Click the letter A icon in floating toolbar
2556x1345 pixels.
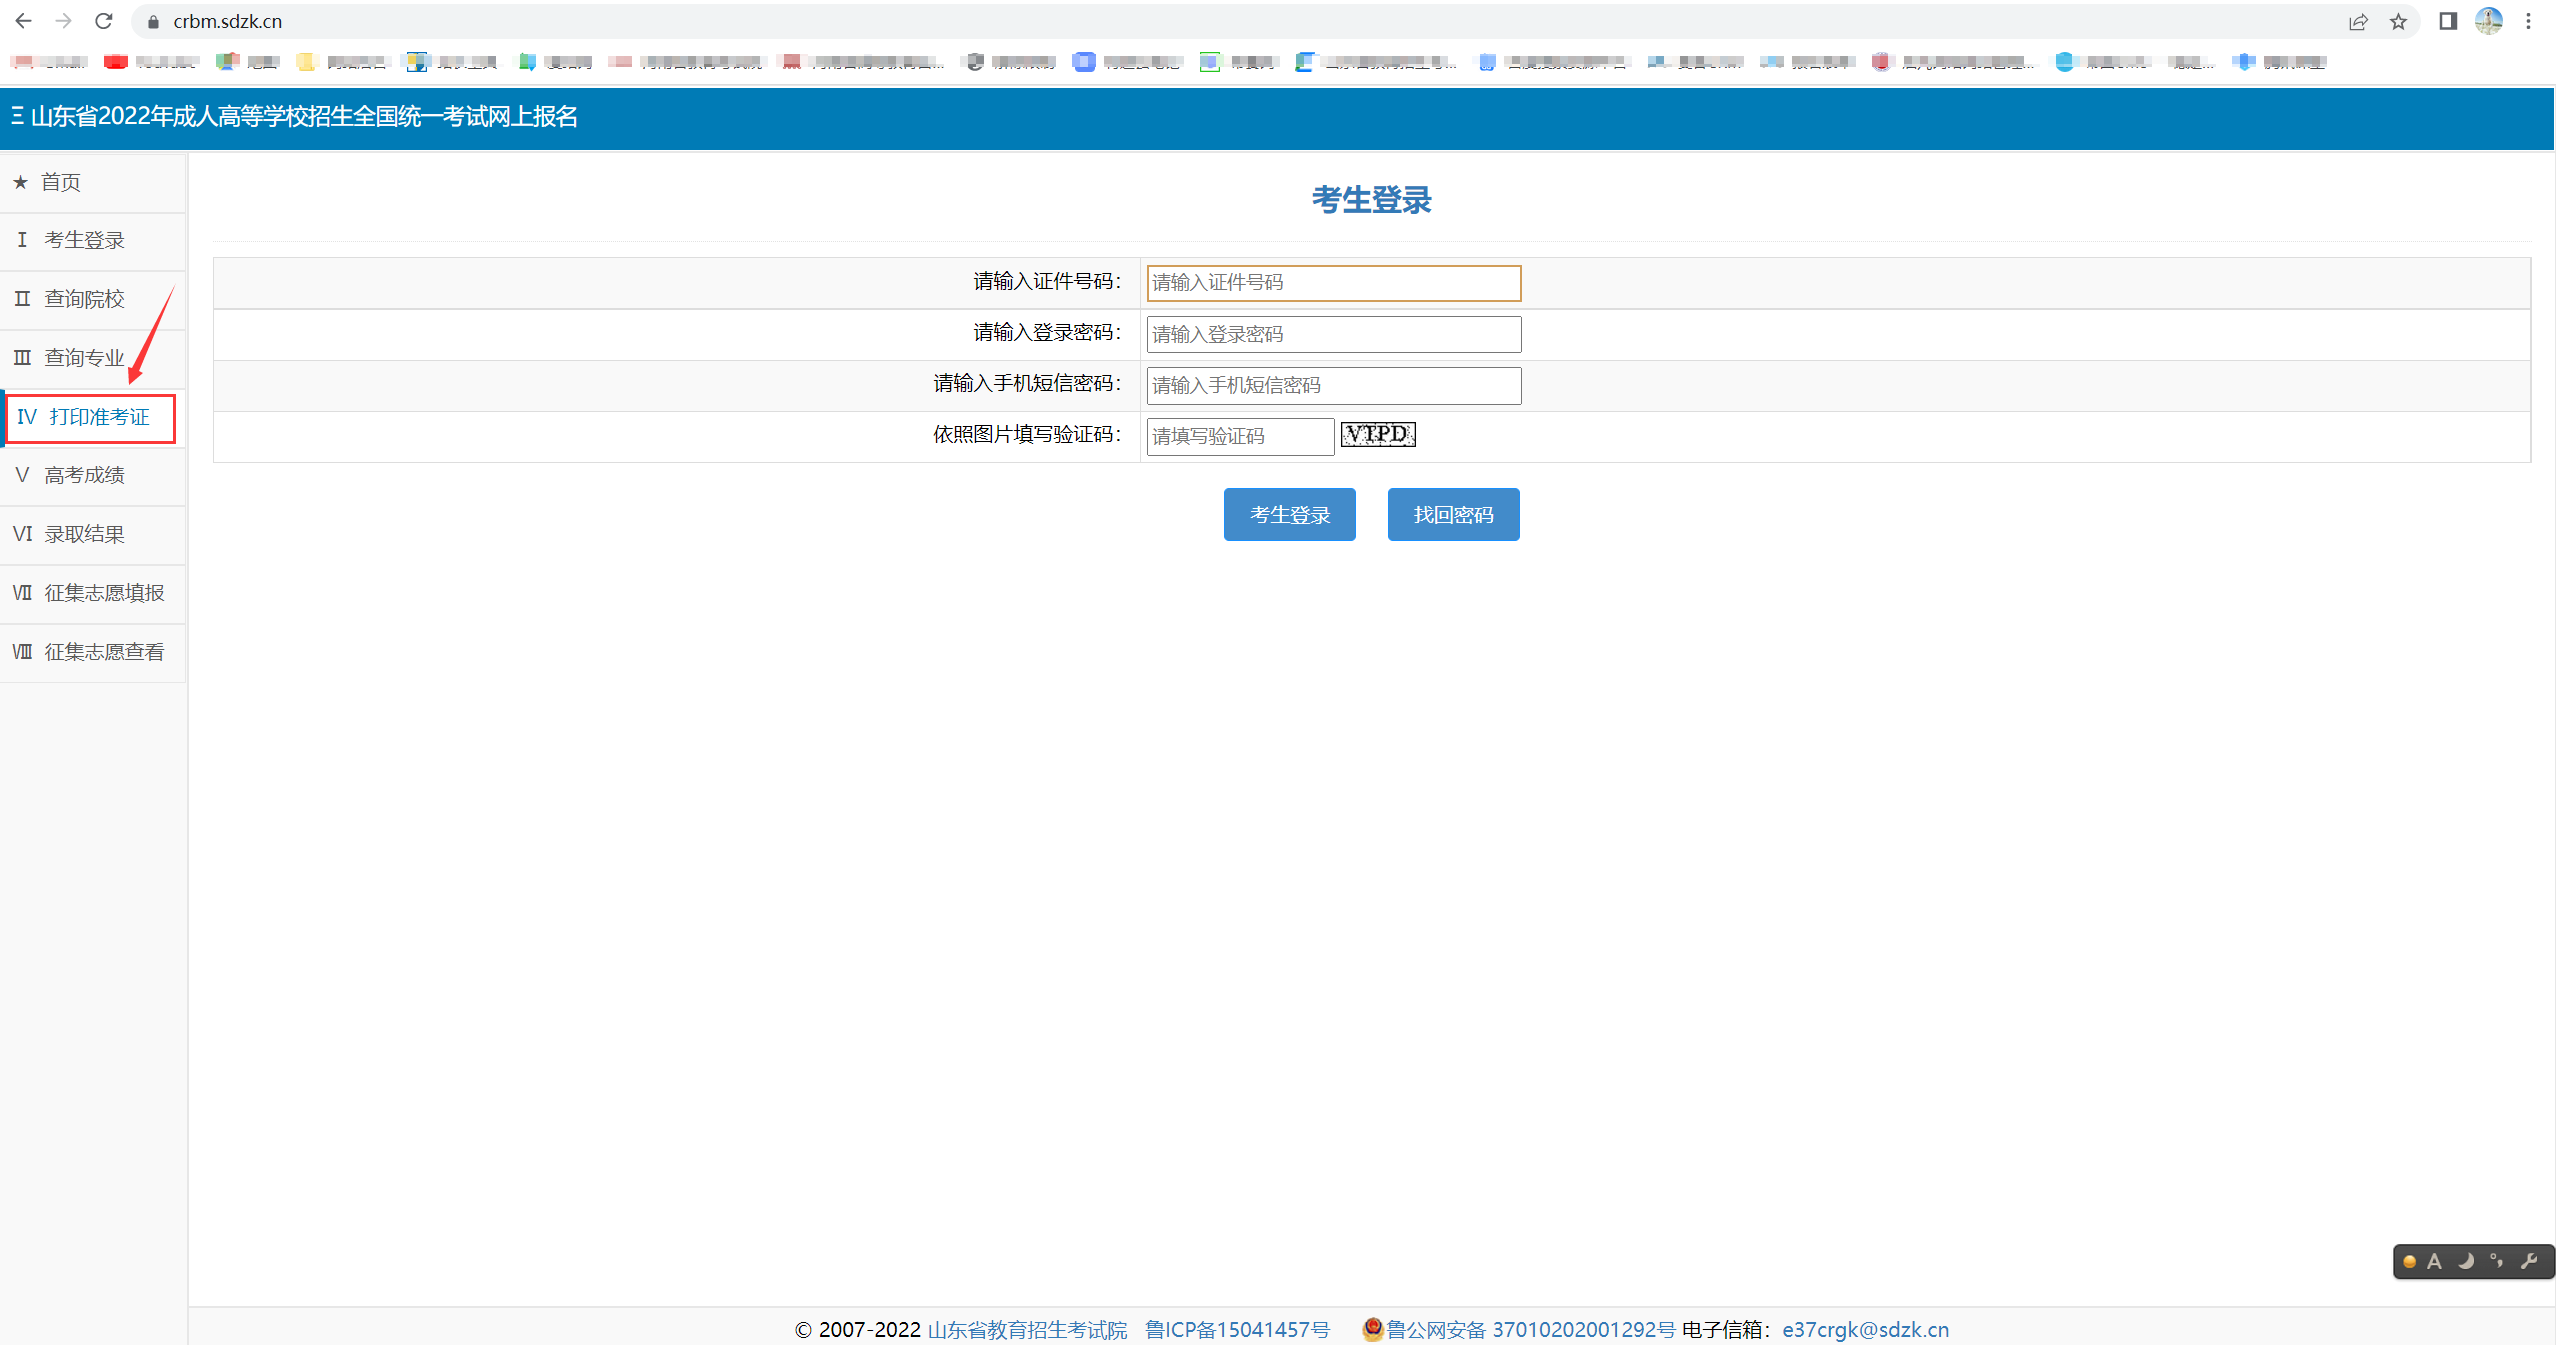[2435, 1261]
